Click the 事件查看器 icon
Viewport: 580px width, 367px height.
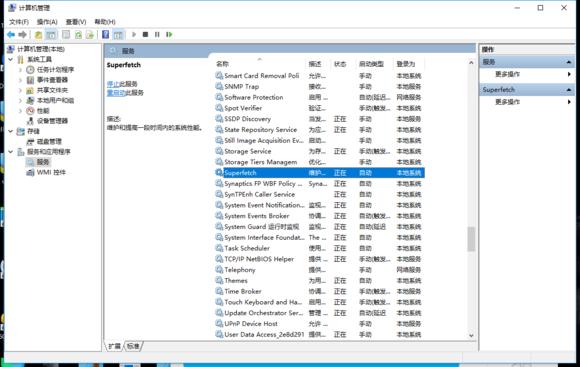point(31,80)
